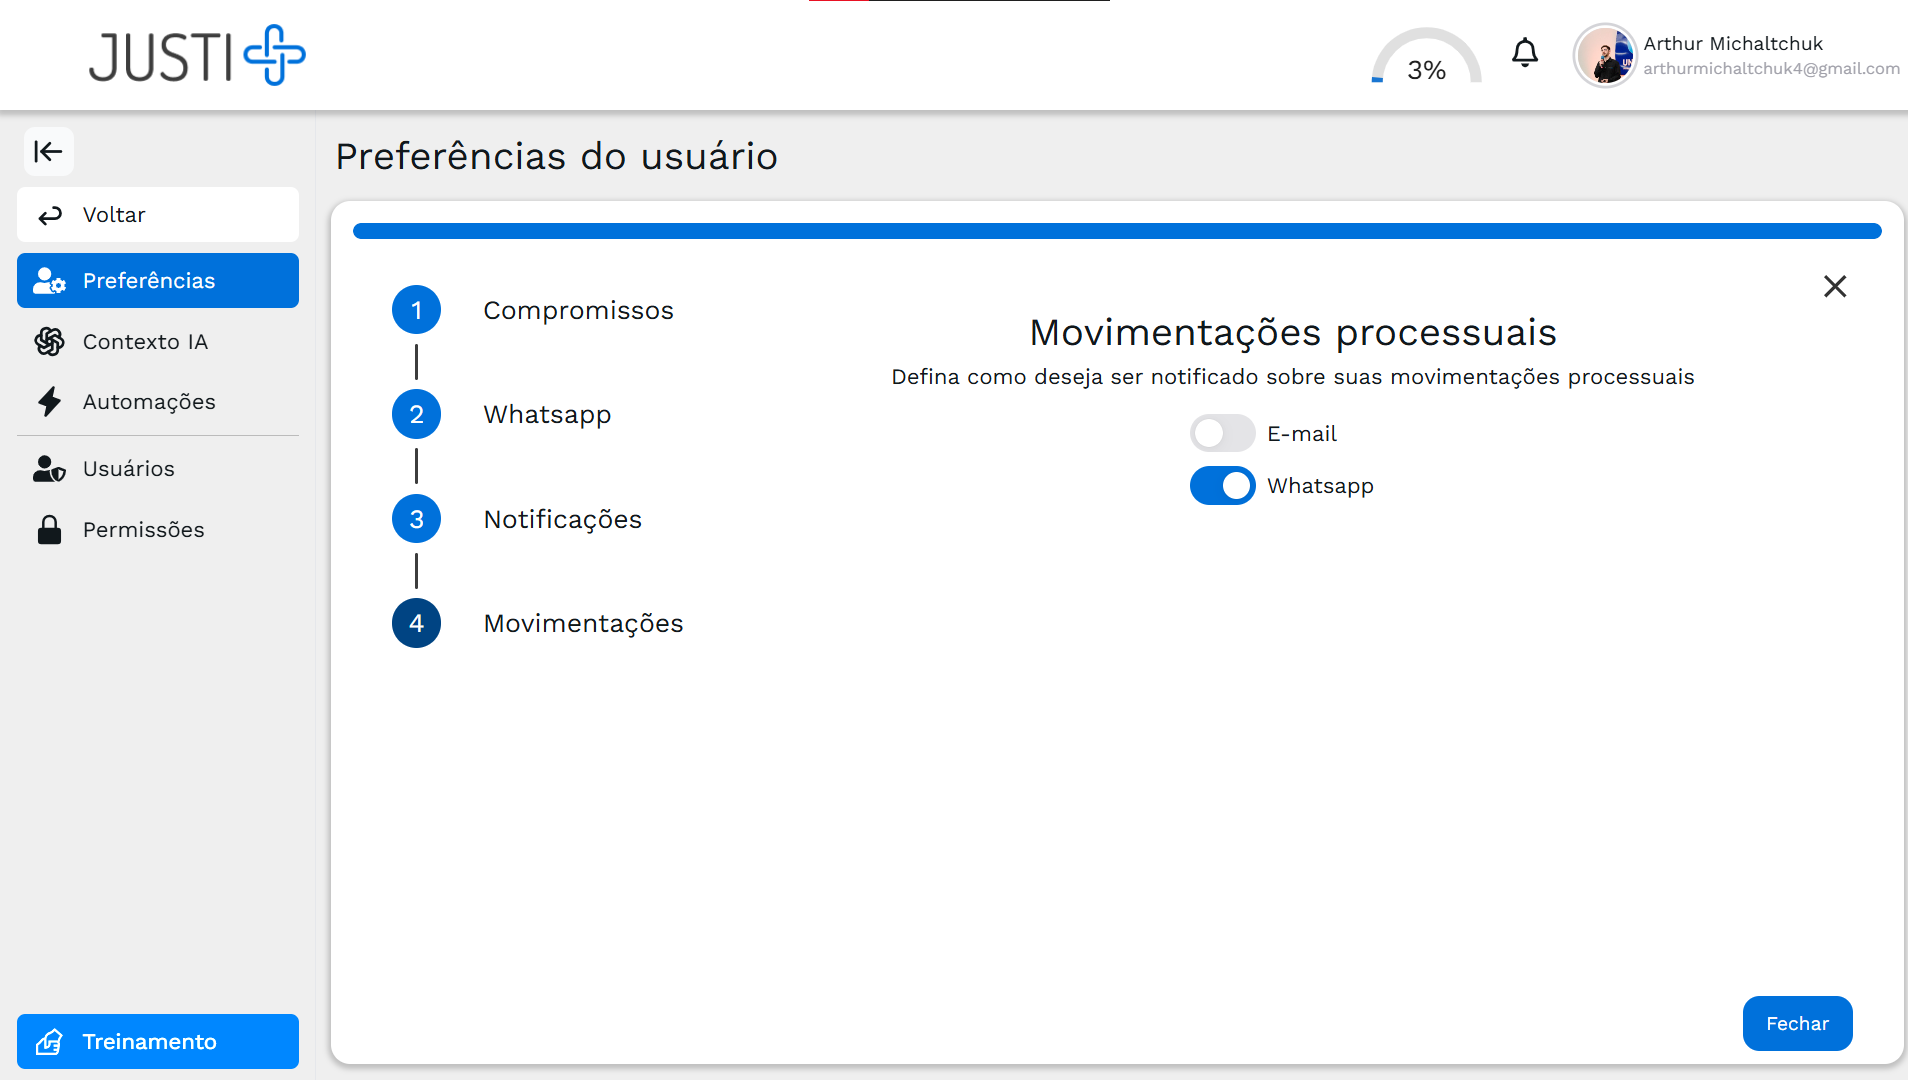Enable E-mail notifications toggle

pos(1222,433)
